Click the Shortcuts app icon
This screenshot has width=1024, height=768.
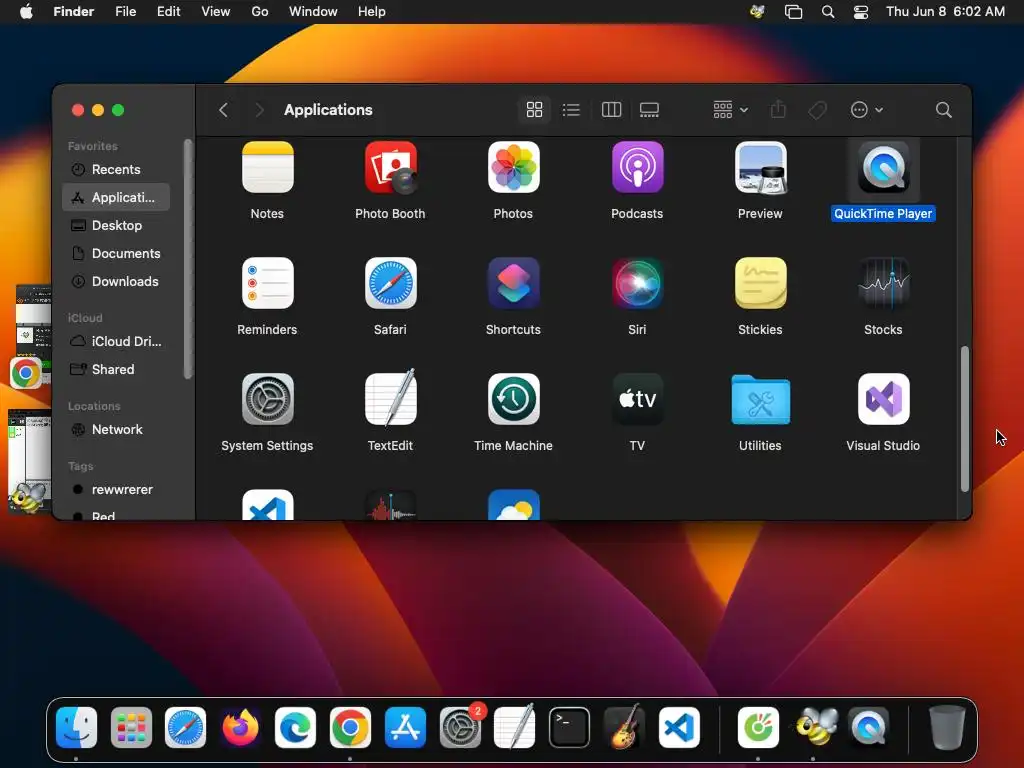pyautogui.click(x=513, y=283)
